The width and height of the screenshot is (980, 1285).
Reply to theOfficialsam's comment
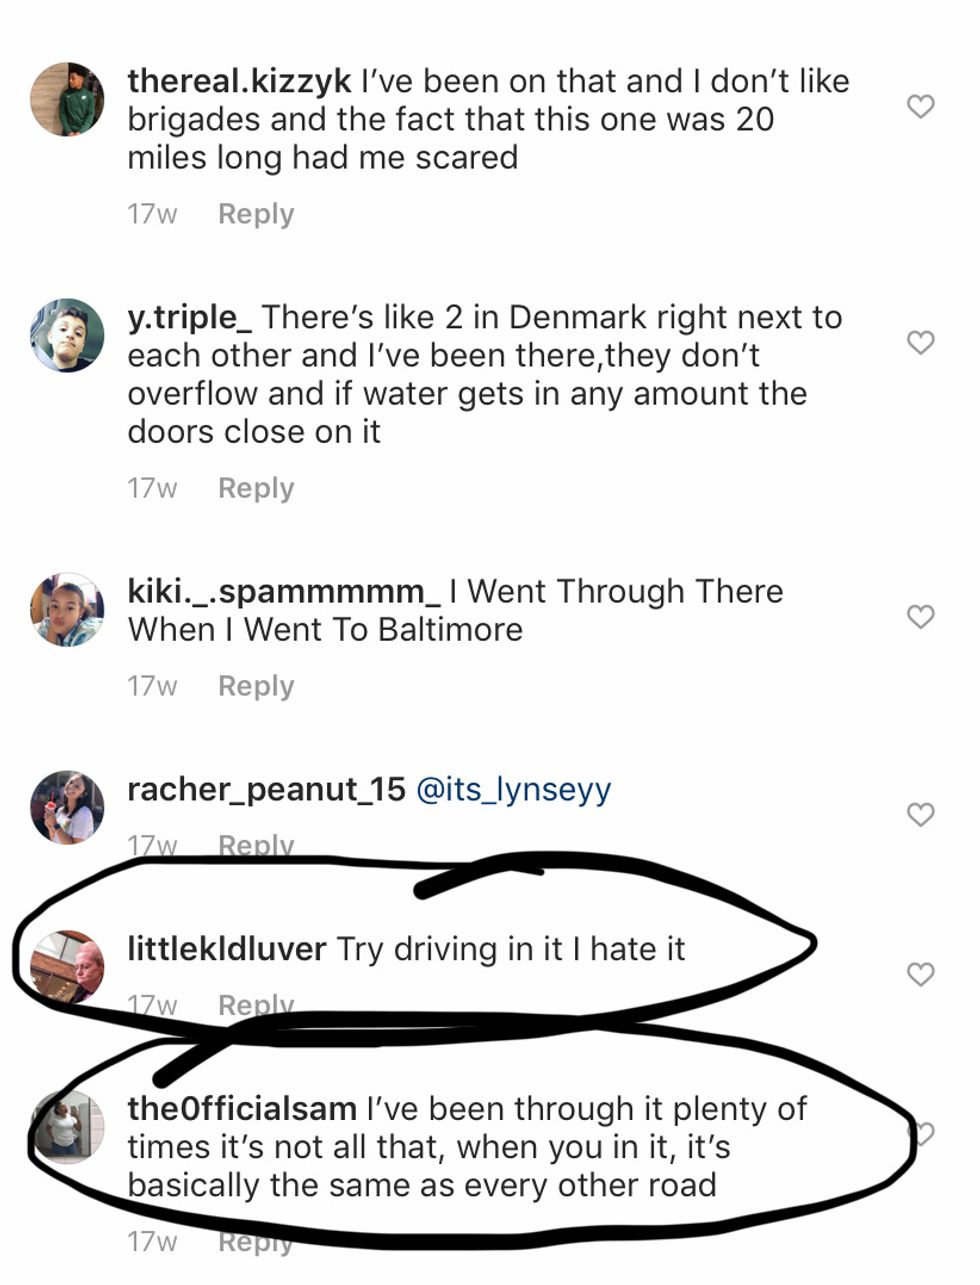click(x=256, y=1242)
